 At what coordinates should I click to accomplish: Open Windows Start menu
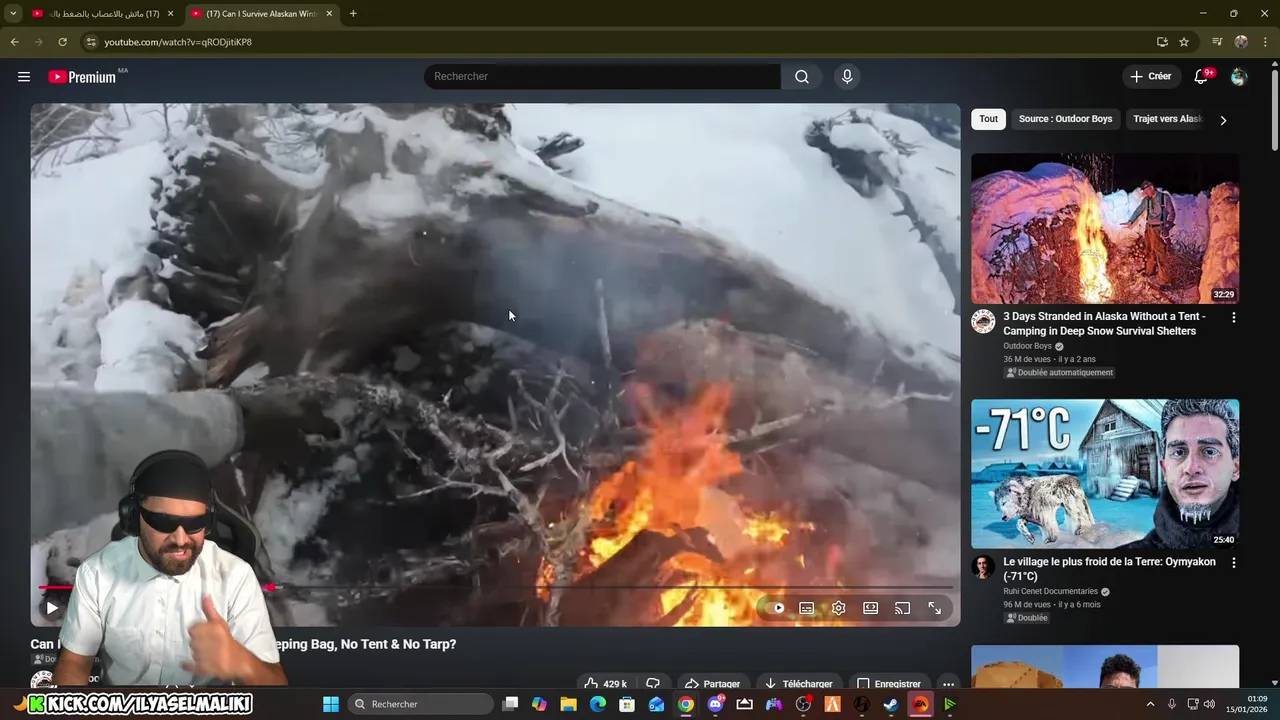331,704
